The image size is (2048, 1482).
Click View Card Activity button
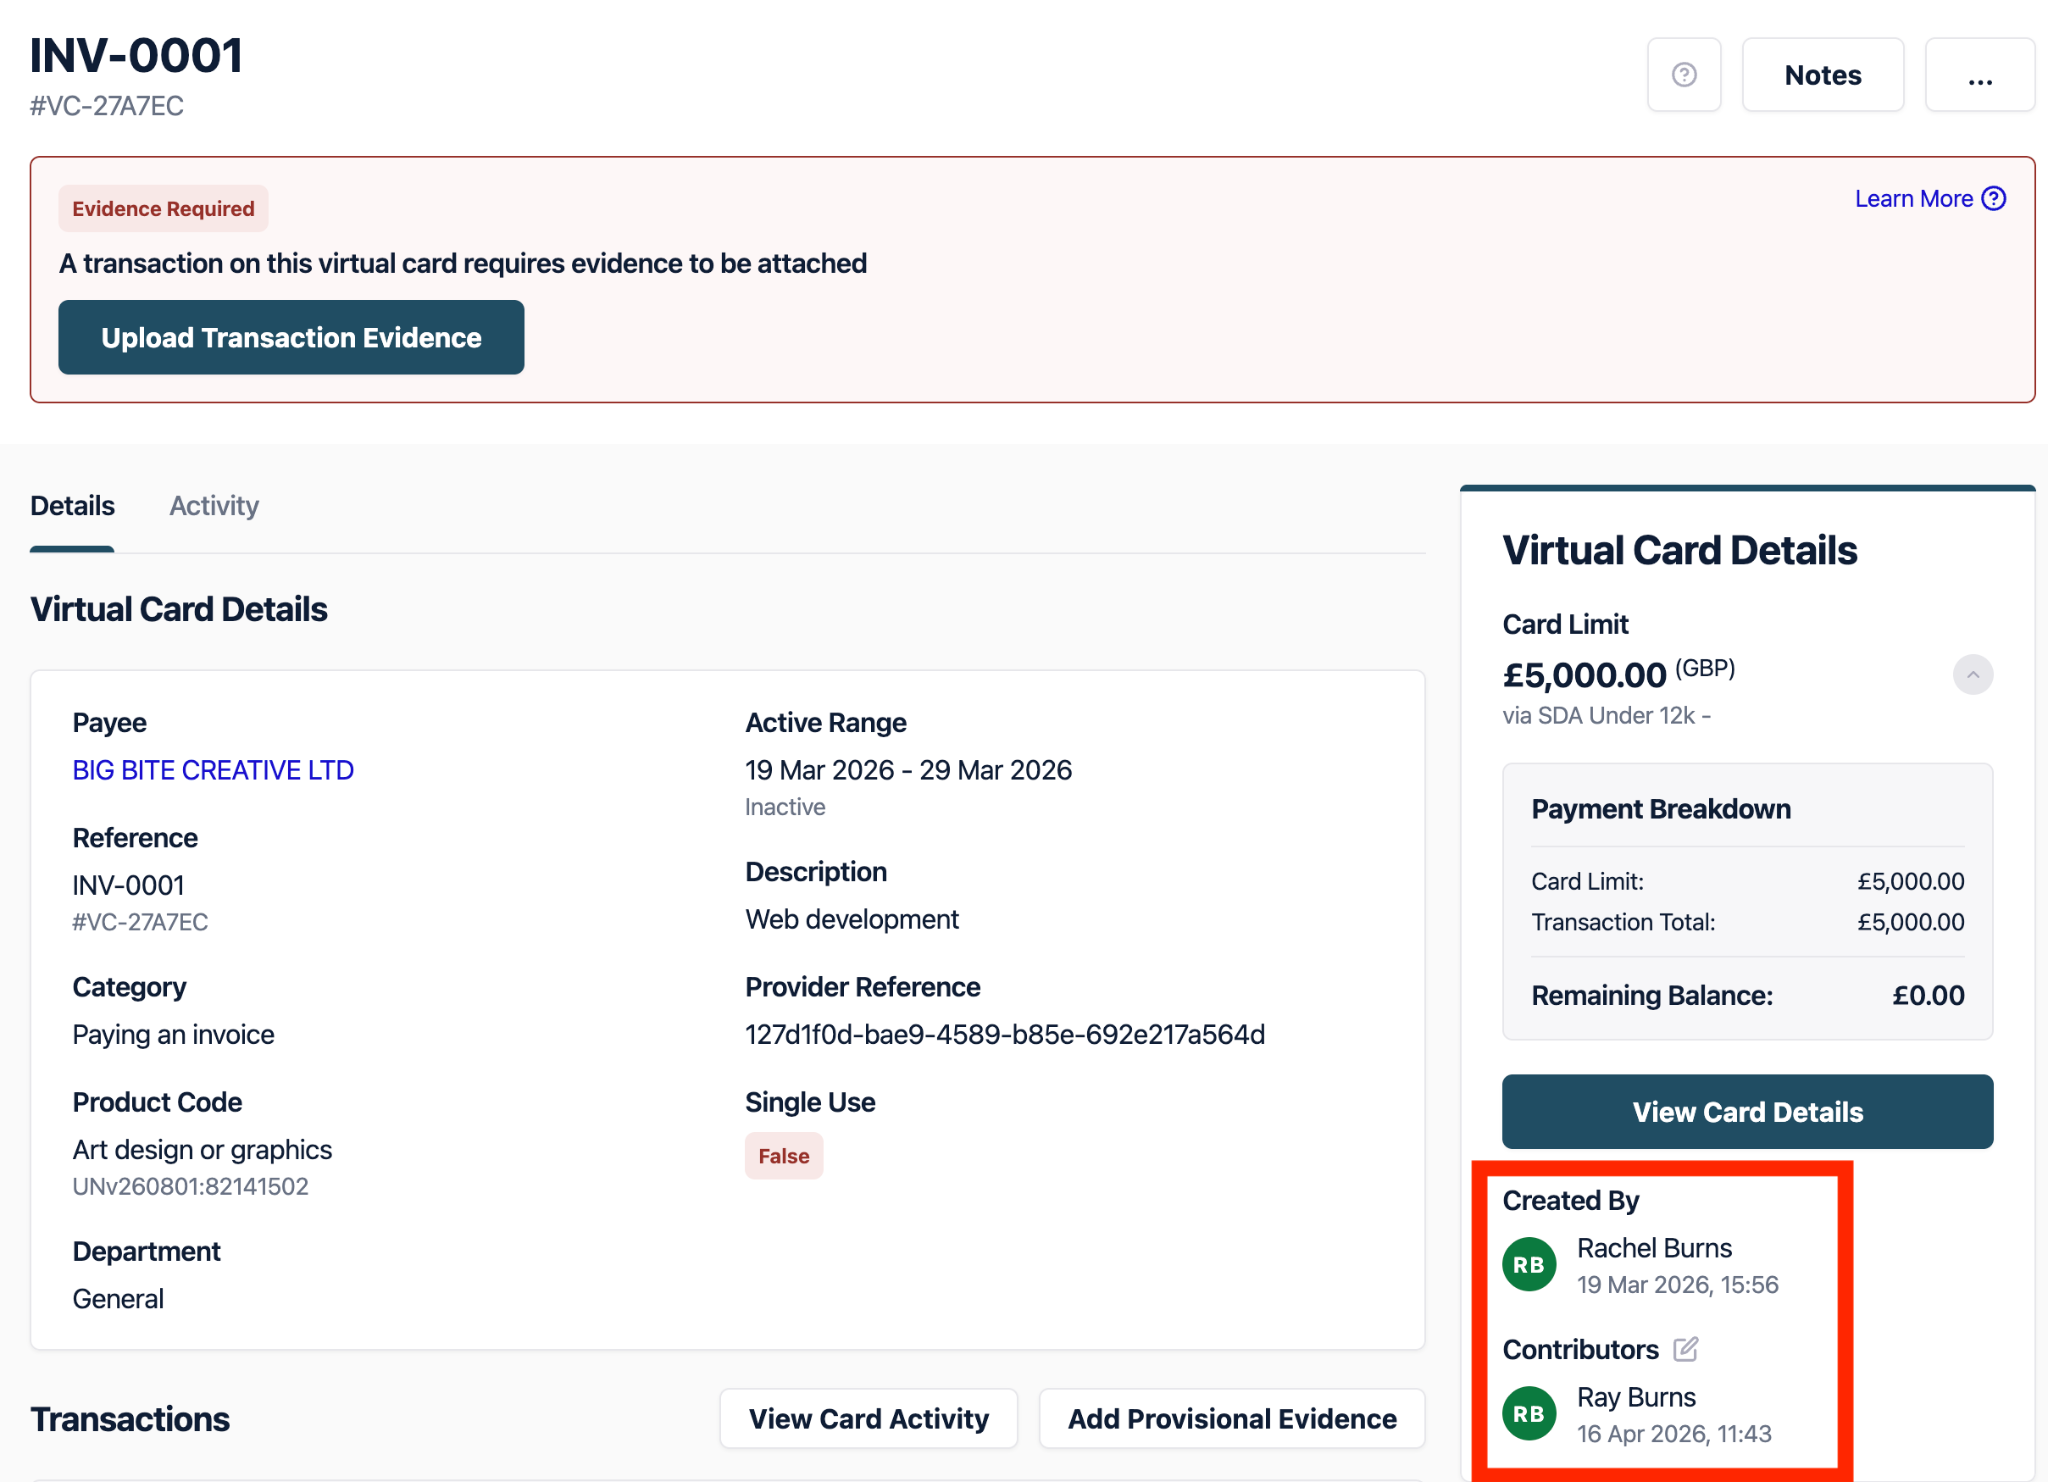[868, 1418]
